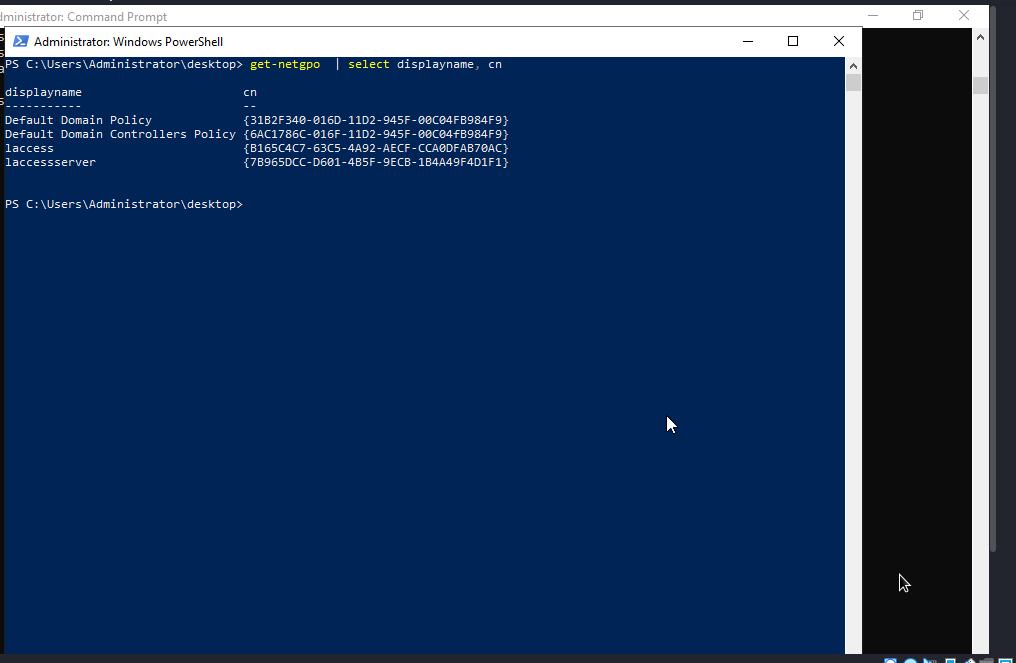Screen dimensions: 1016x663
Task: Click GUID {7B965DCC-D601-4B5F-9ECB-1B4A49F4D1F1}
Action: coord(376,162)
